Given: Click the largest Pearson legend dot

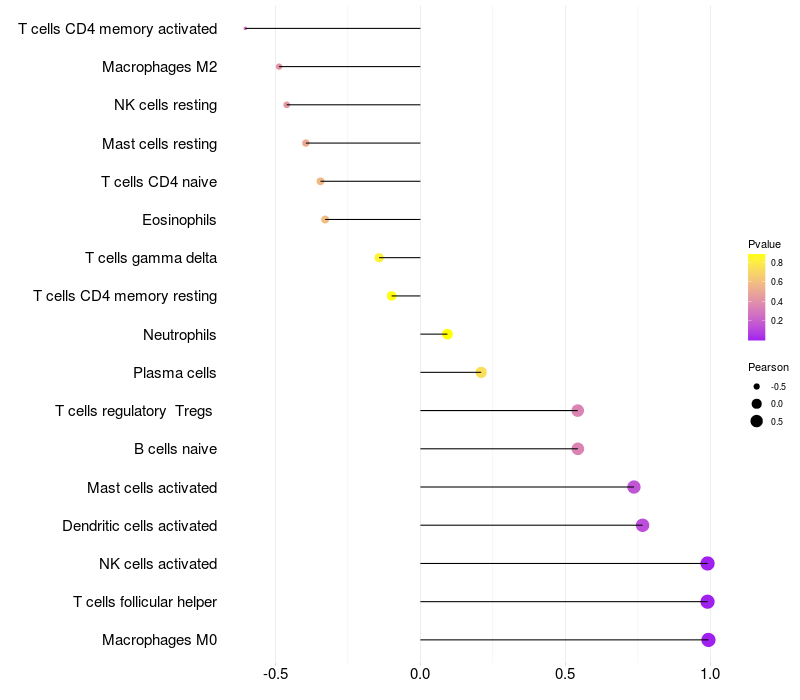Looking at the screenshot, I should click(757, 421).
